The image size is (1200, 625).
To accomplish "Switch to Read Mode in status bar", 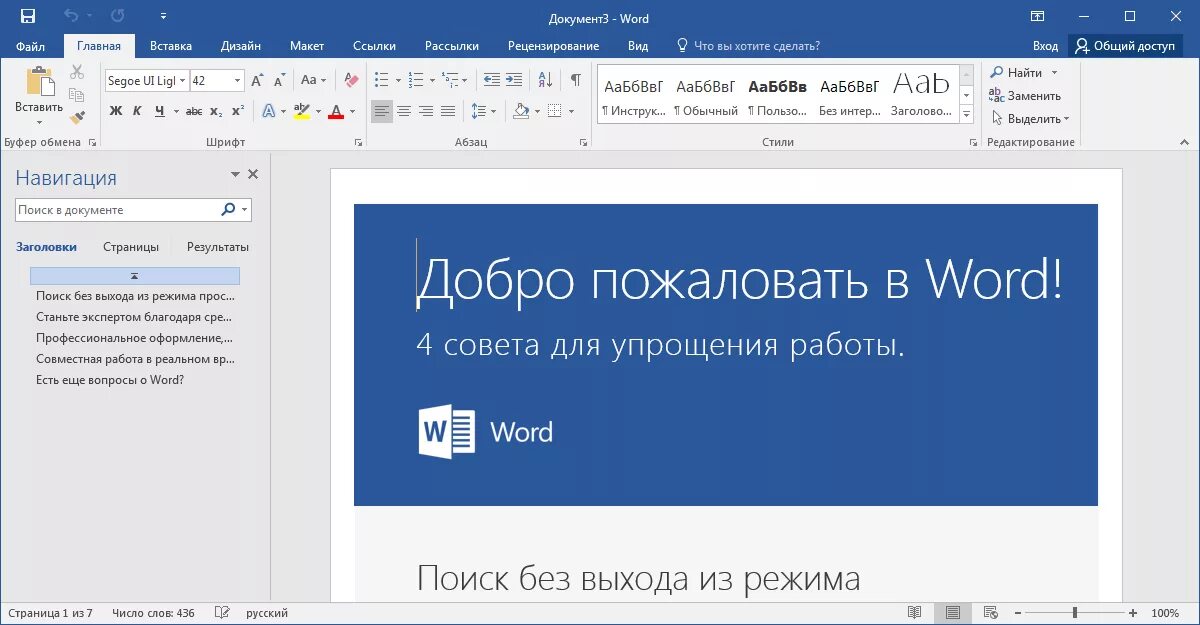I will tap(915, 610).
